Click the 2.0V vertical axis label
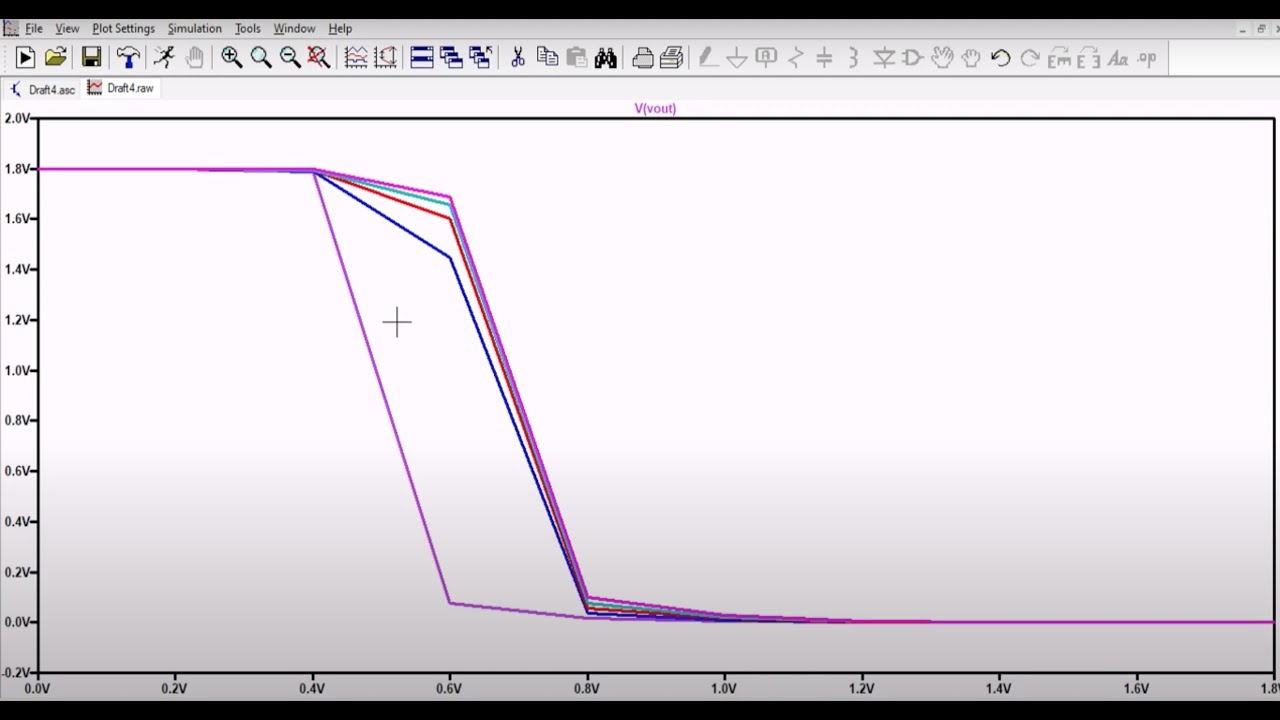1280x720 pixels. pos(18,118)
